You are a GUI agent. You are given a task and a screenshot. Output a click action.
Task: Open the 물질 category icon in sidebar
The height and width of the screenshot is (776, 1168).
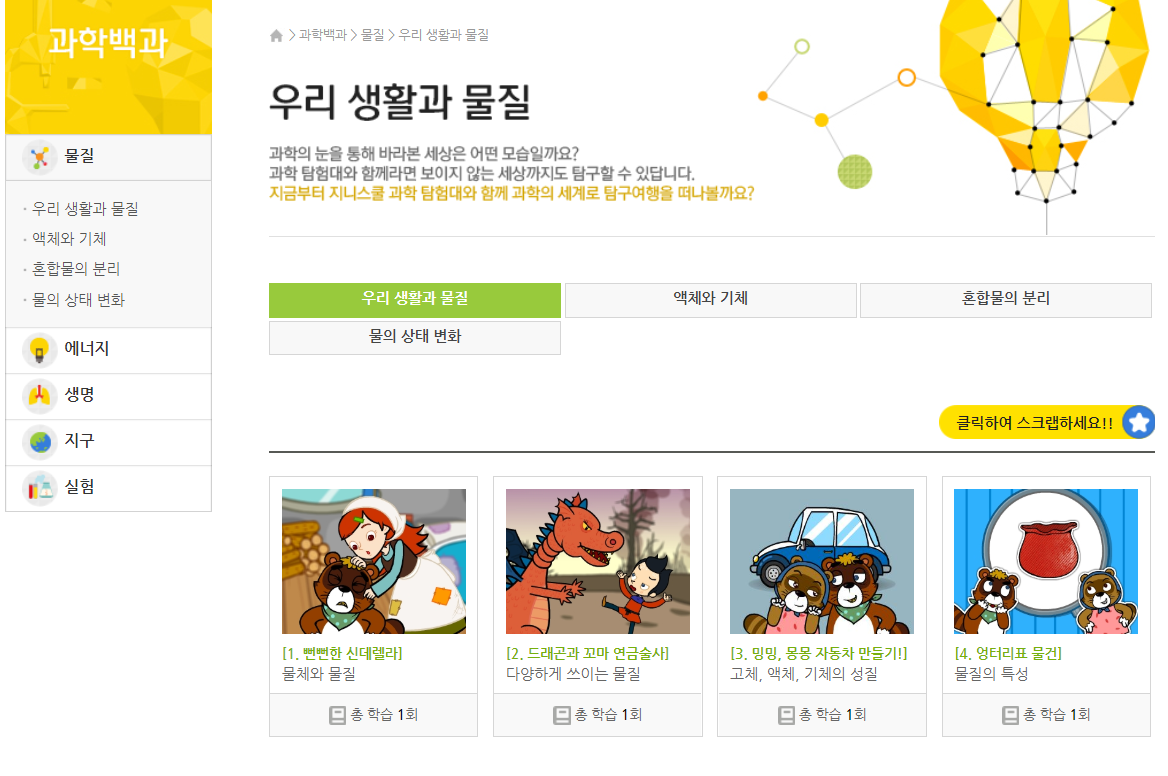(x=39, y=156)
